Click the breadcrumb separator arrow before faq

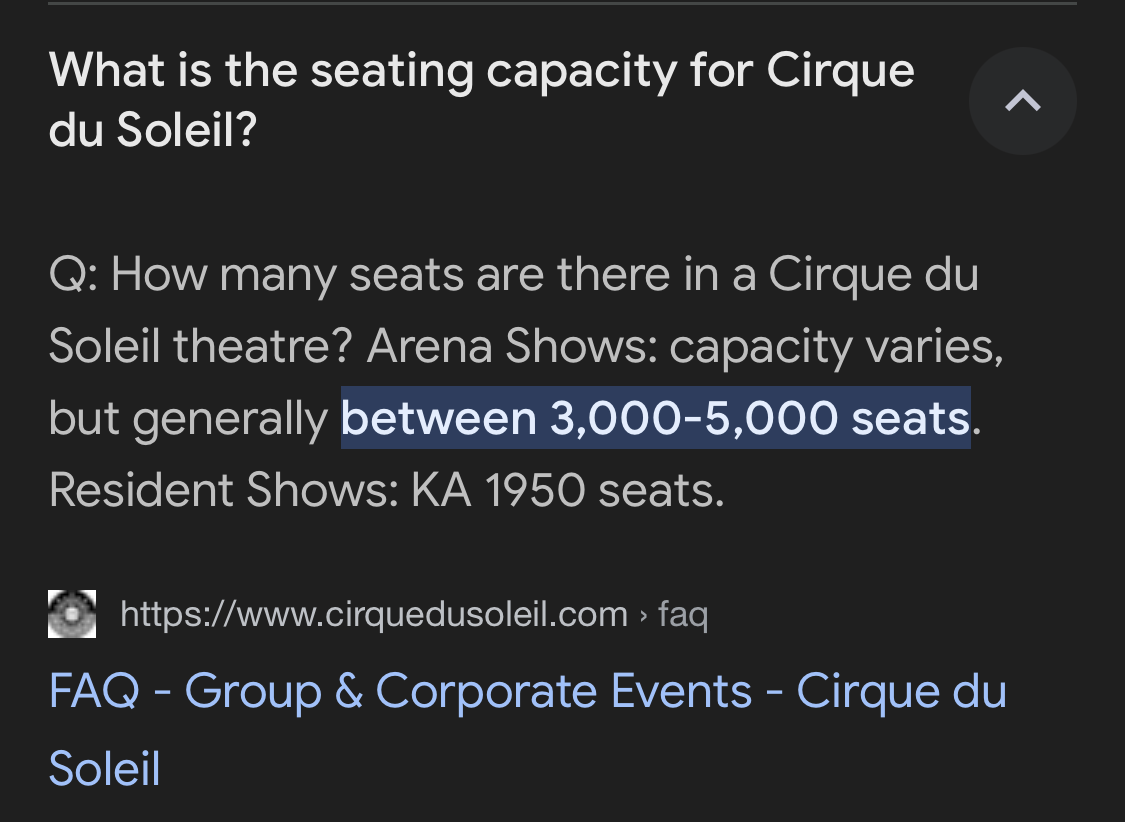coord(643,615)
